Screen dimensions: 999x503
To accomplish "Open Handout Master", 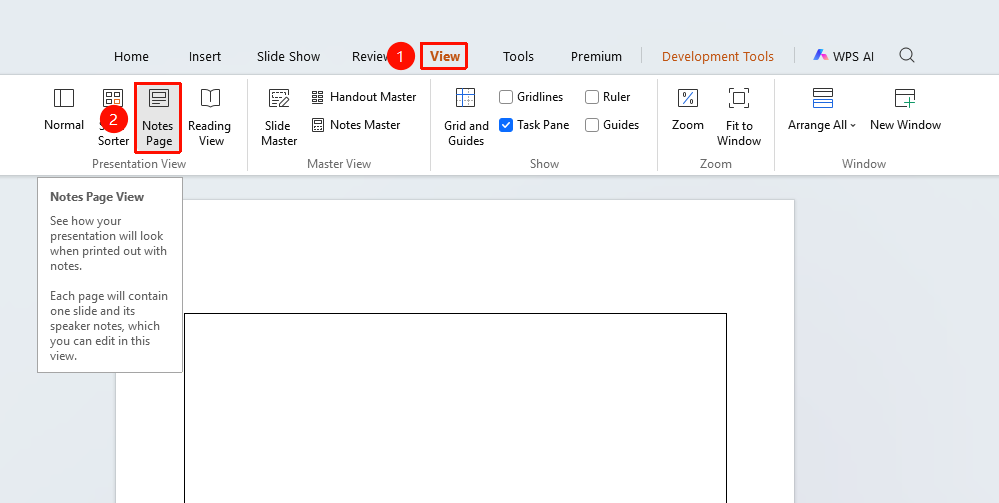I will (x=364, y=97).
